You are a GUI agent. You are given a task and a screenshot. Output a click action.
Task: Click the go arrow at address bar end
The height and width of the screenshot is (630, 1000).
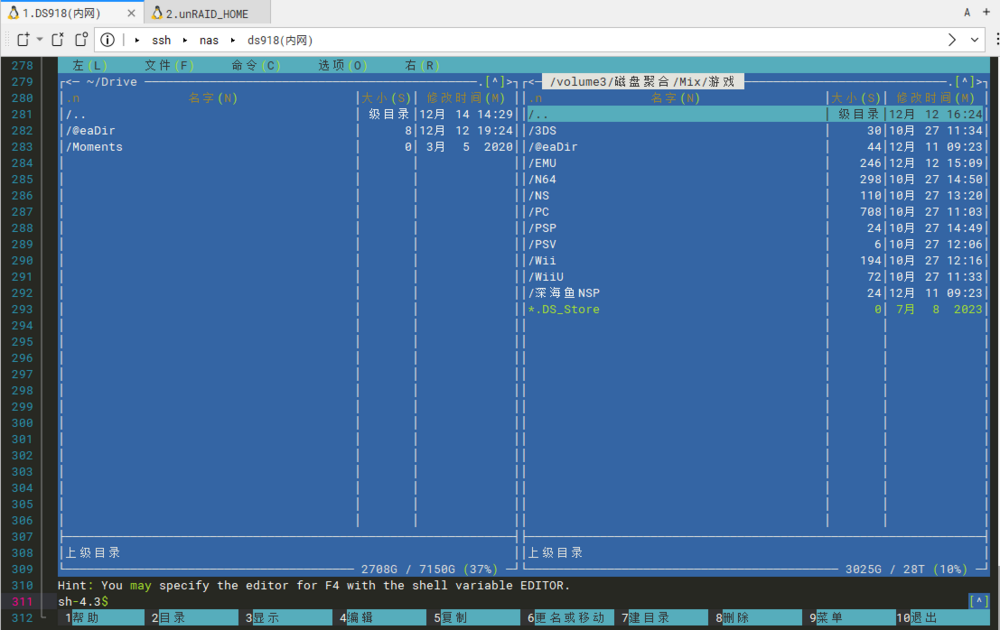click(x=952, y=40)
